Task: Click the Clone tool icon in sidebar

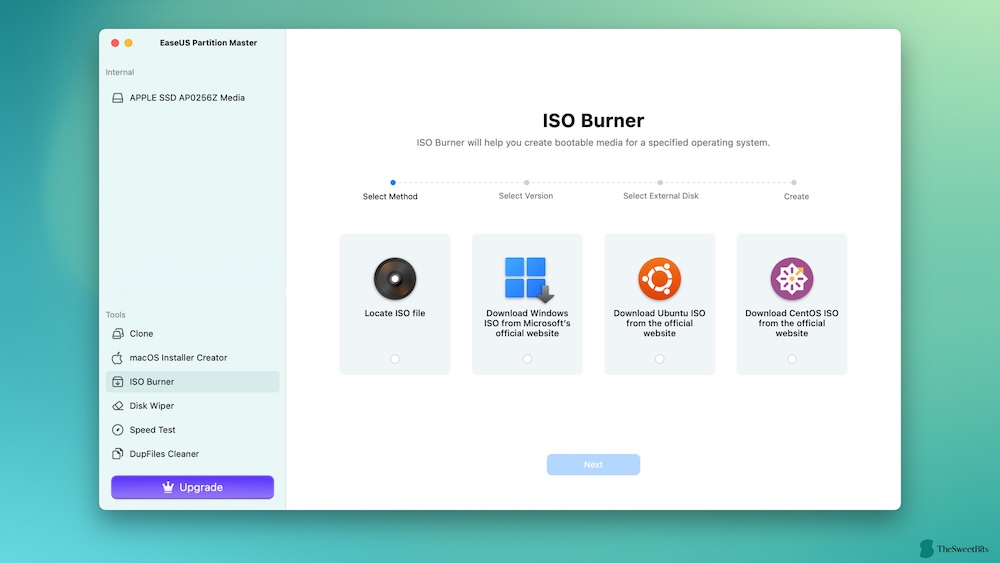Action: click(x=117, y=333)
